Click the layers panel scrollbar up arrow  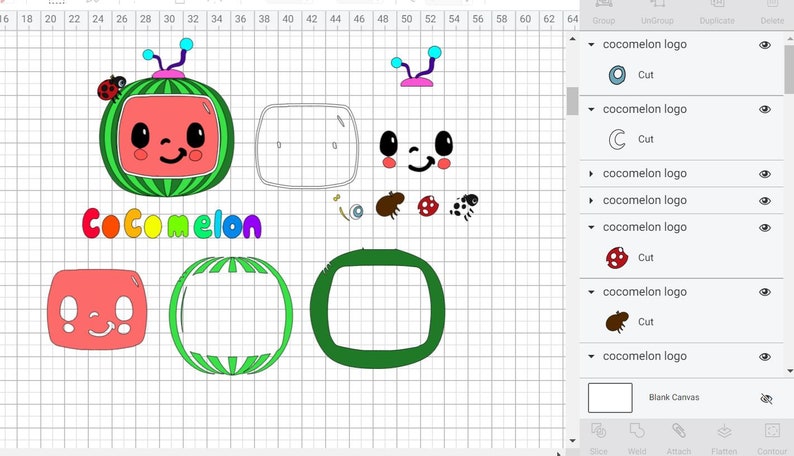(x=790, y=38)
